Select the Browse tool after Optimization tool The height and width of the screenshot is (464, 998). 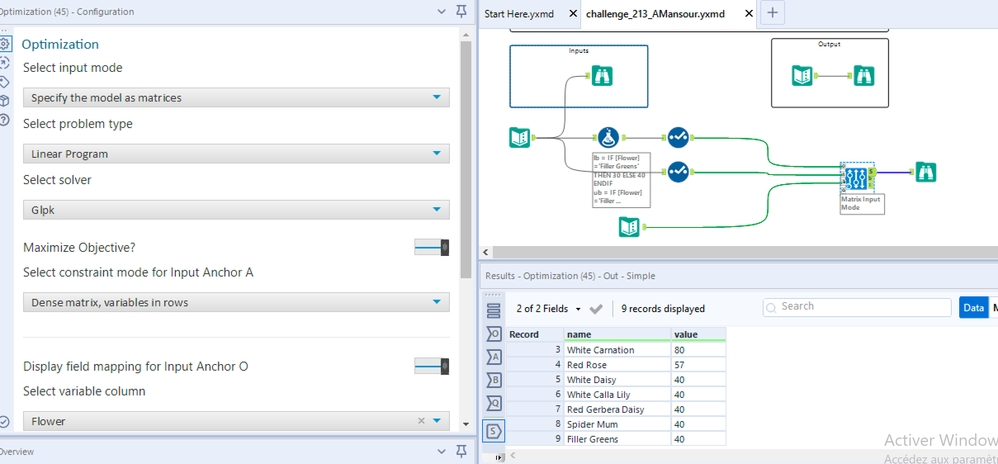point(926,172)
